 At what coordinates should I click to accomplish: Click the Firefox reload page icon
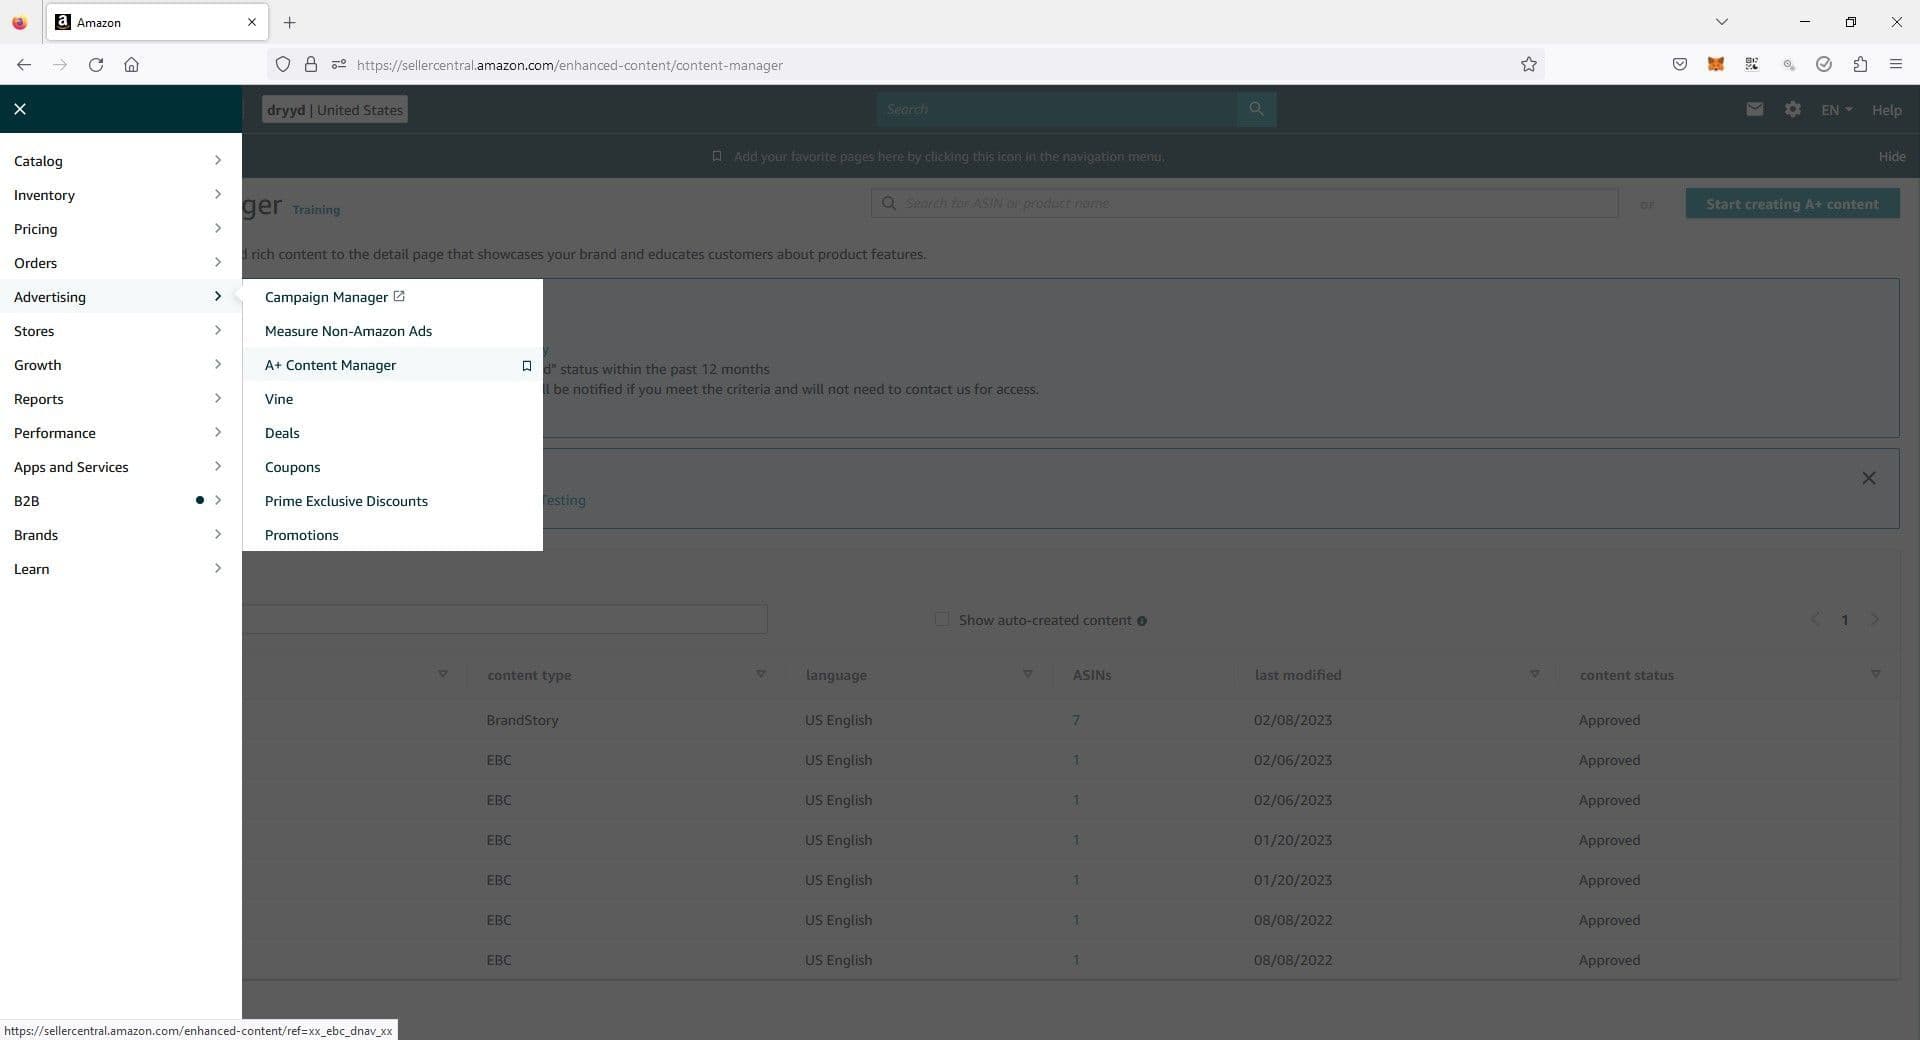(x=96, y=65)
